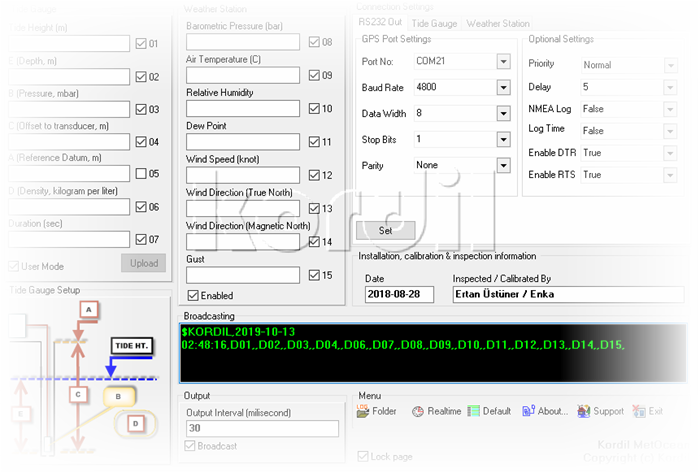Open the LOG Folder menu icon

(x=362, y=411)
